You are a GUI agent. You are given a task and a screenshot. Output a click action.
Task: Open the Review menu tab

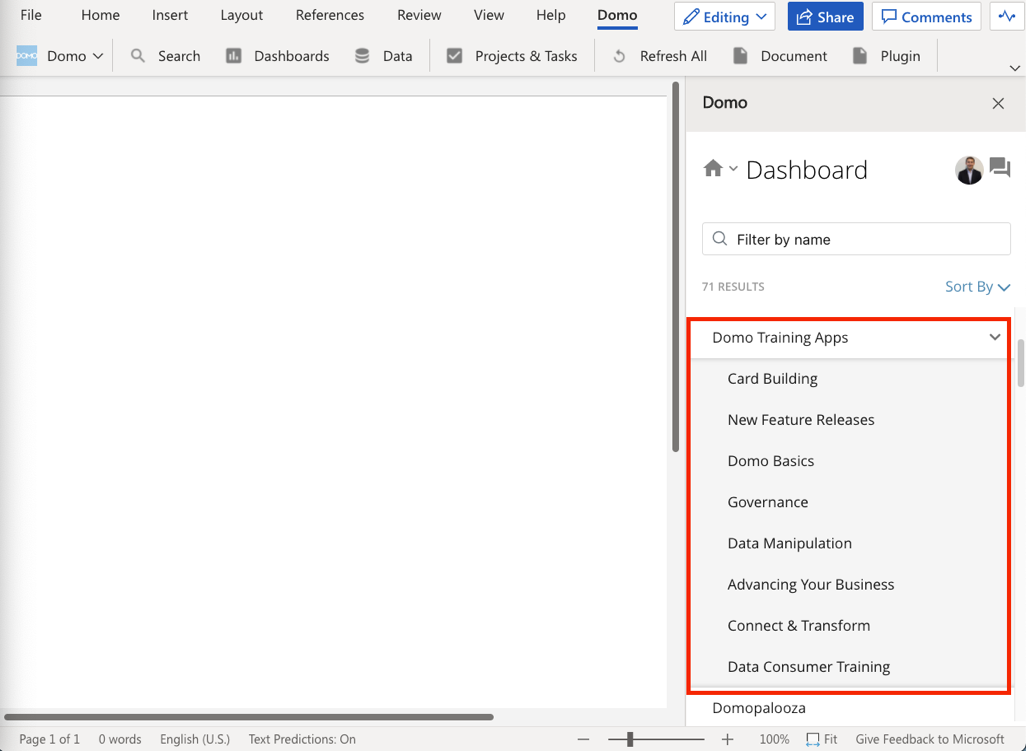[418, 15]
